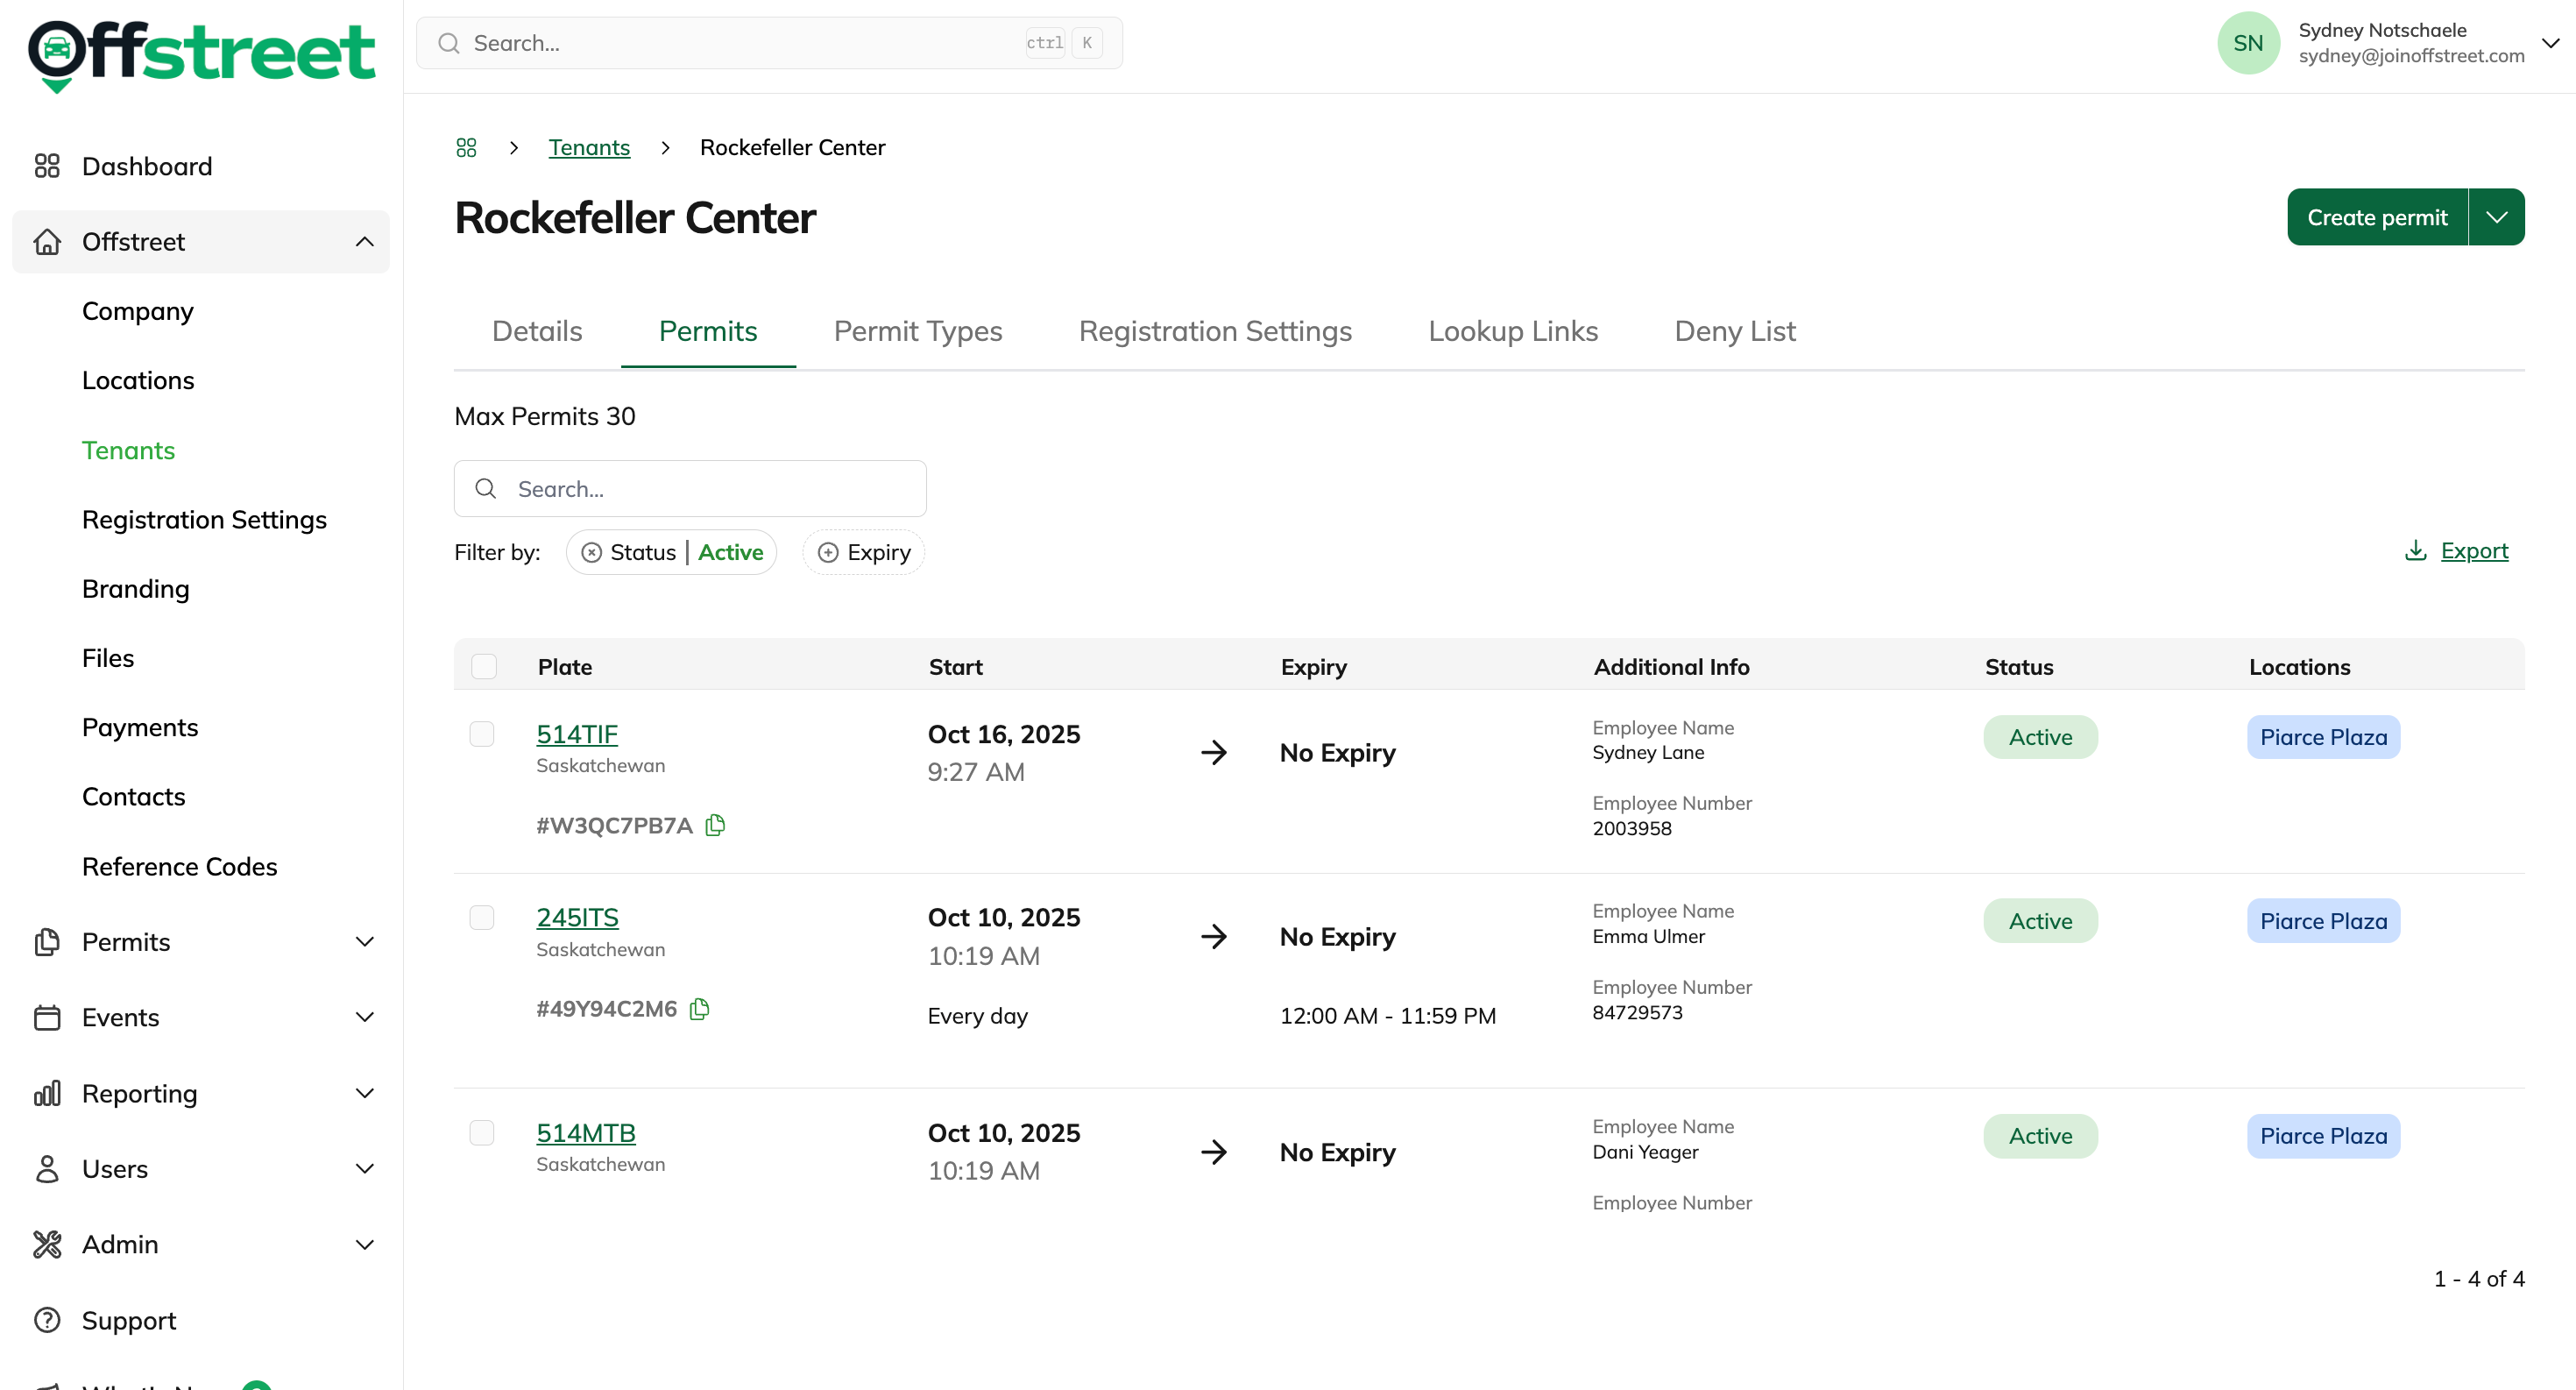Viewport: 2576px width, 1390px height.
Task: Remove Status filter via x icon
Action: (x=591, y=552)
